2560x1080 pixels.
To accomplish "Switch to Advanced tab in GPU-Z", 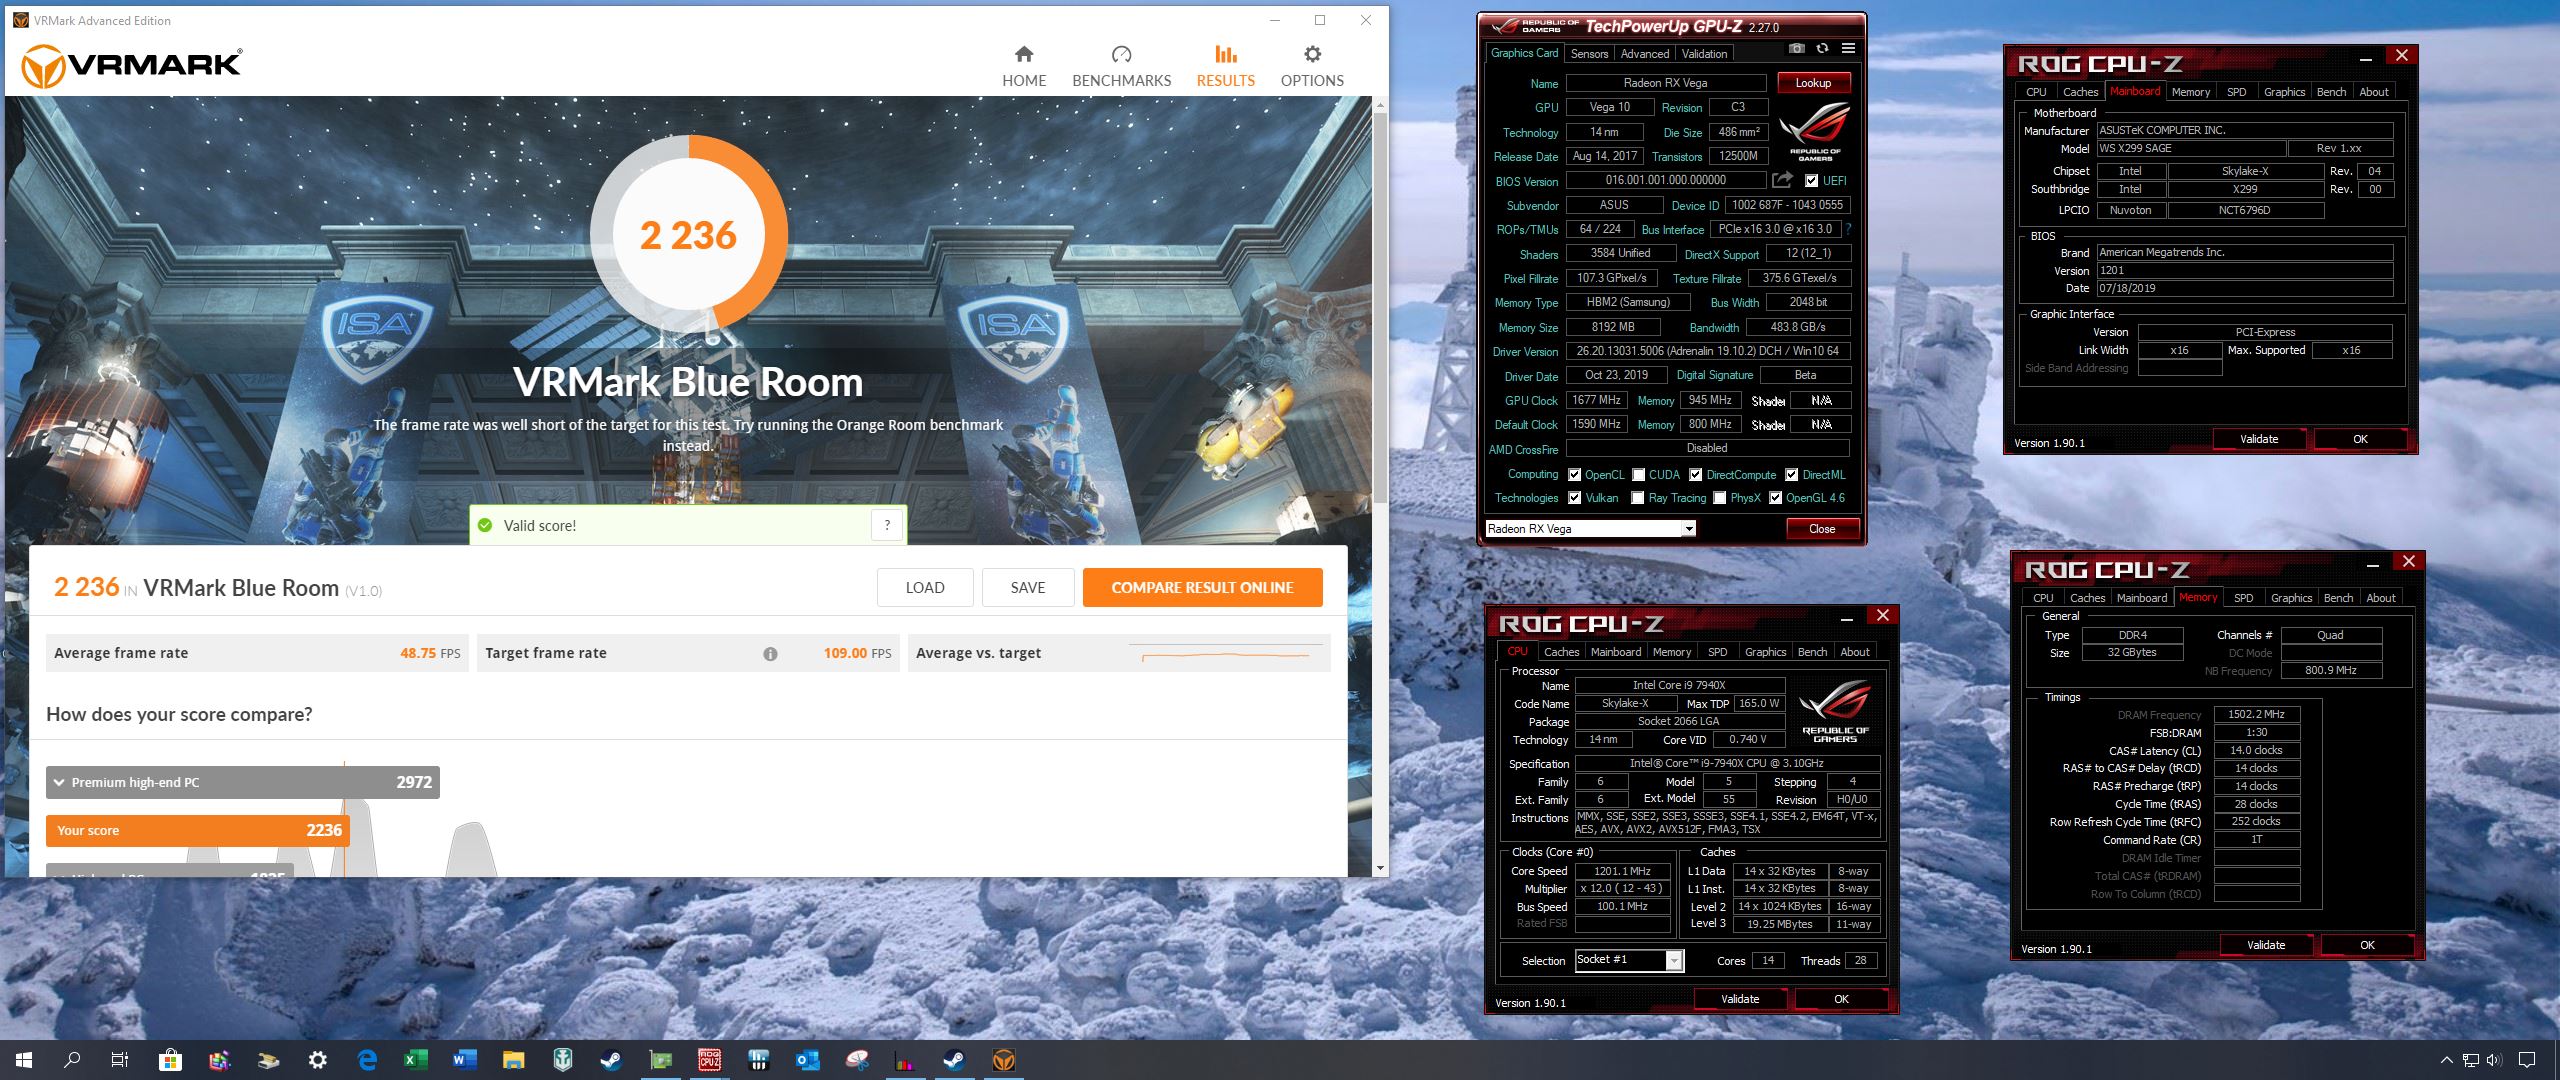I will pos(1644,54).
